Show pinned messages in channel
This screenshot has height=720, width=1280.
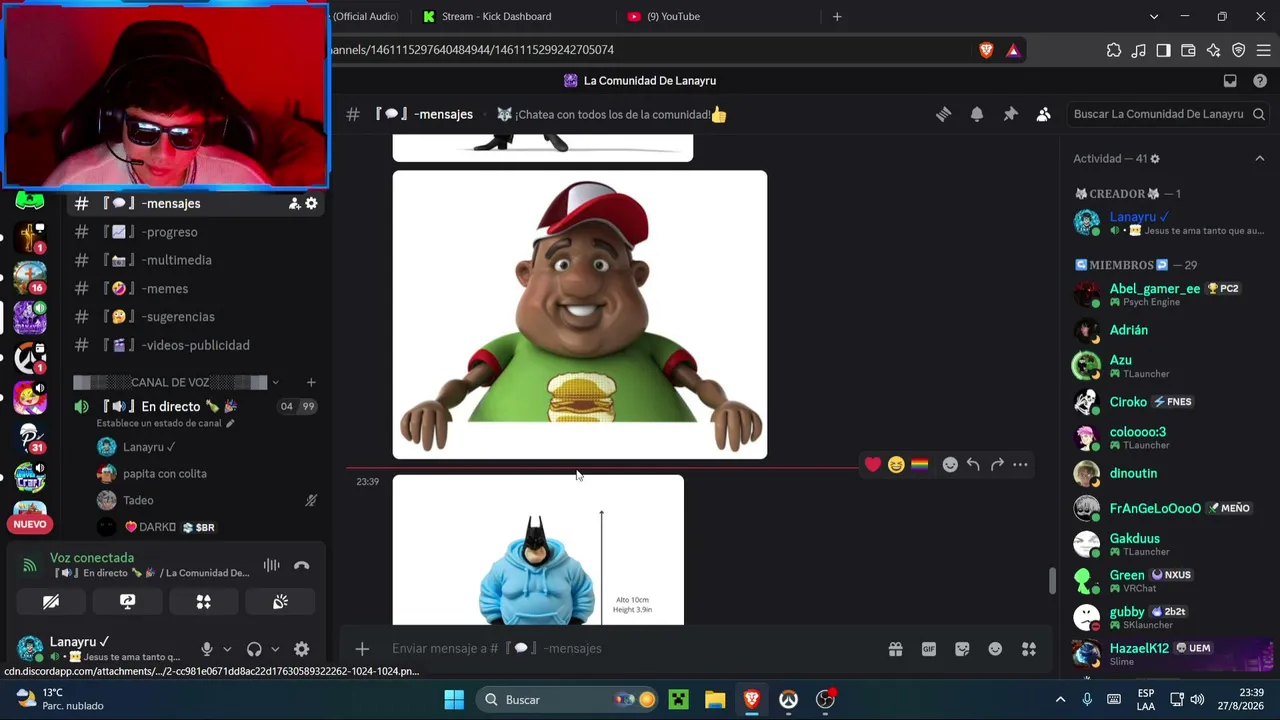(1010, 114)
